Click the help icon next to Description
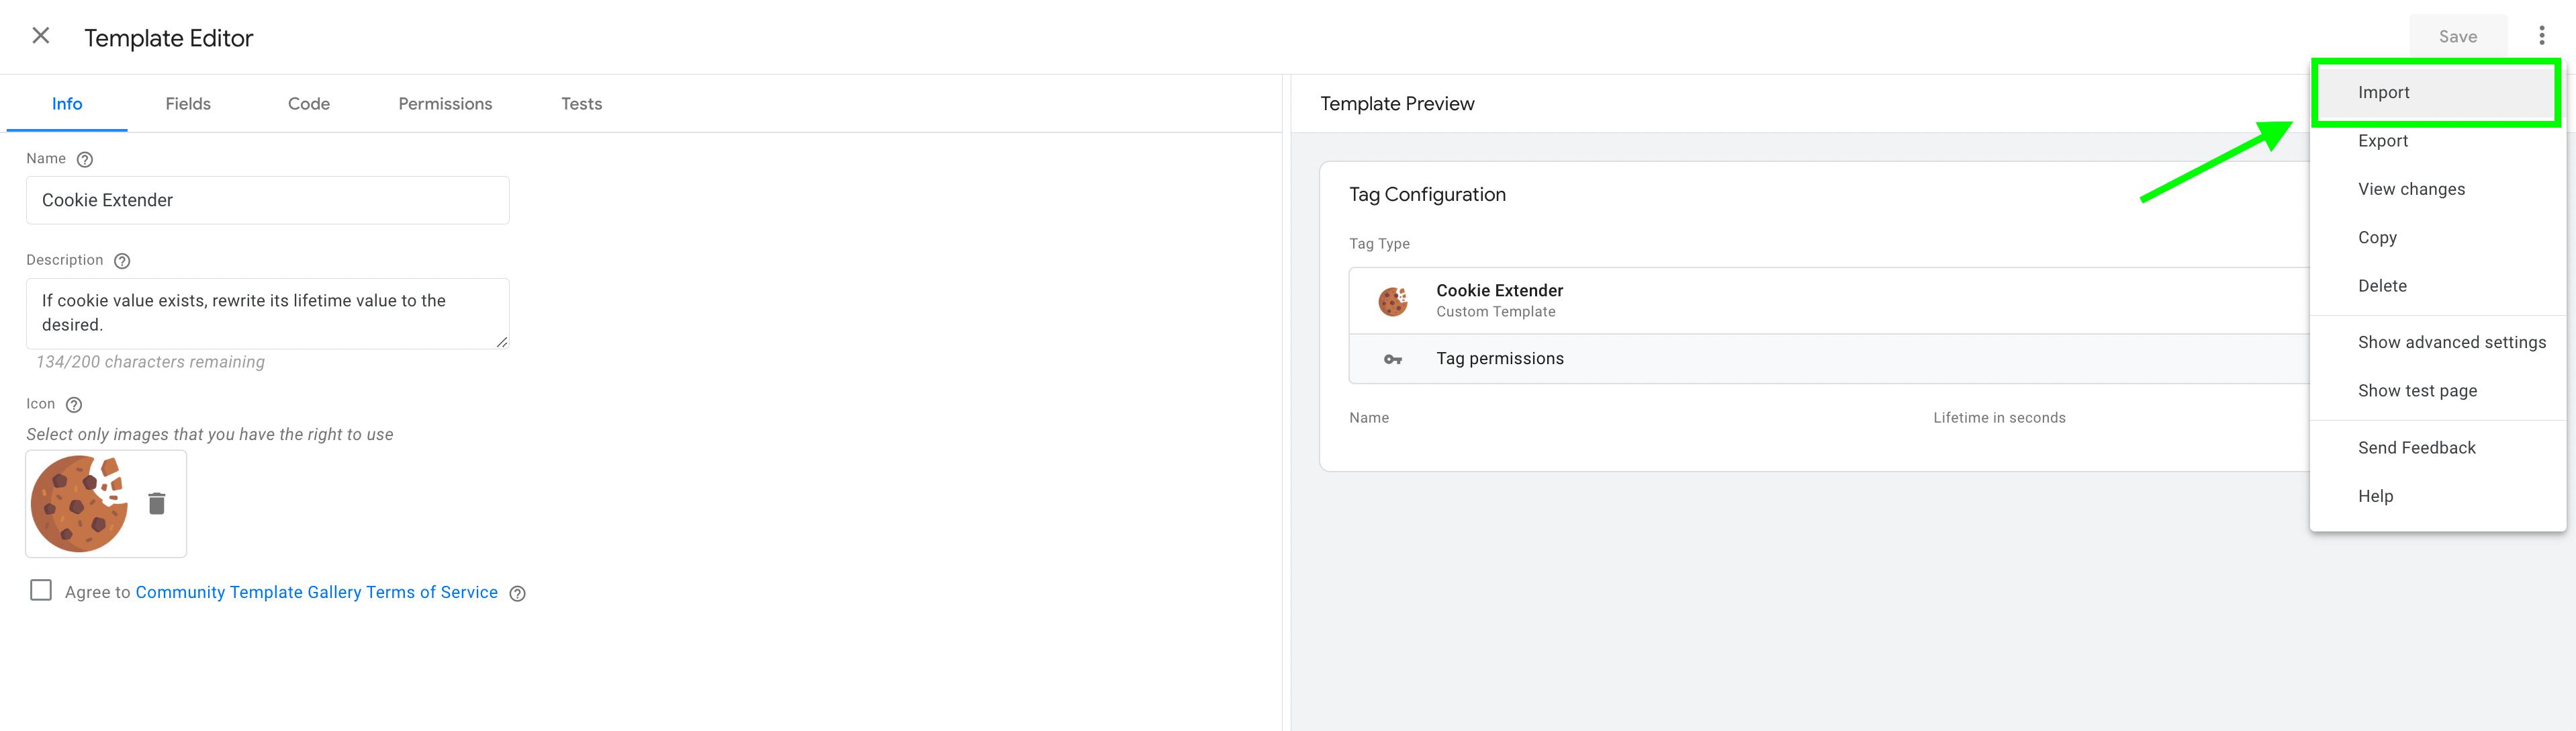 coord(122,261)
